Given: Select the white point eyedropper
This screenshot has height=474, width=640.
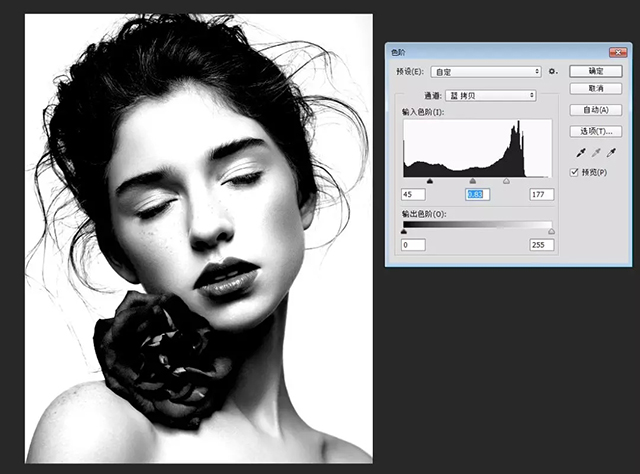Looking at the screenshot, I should pyautogui.click(x=612, y=153).
